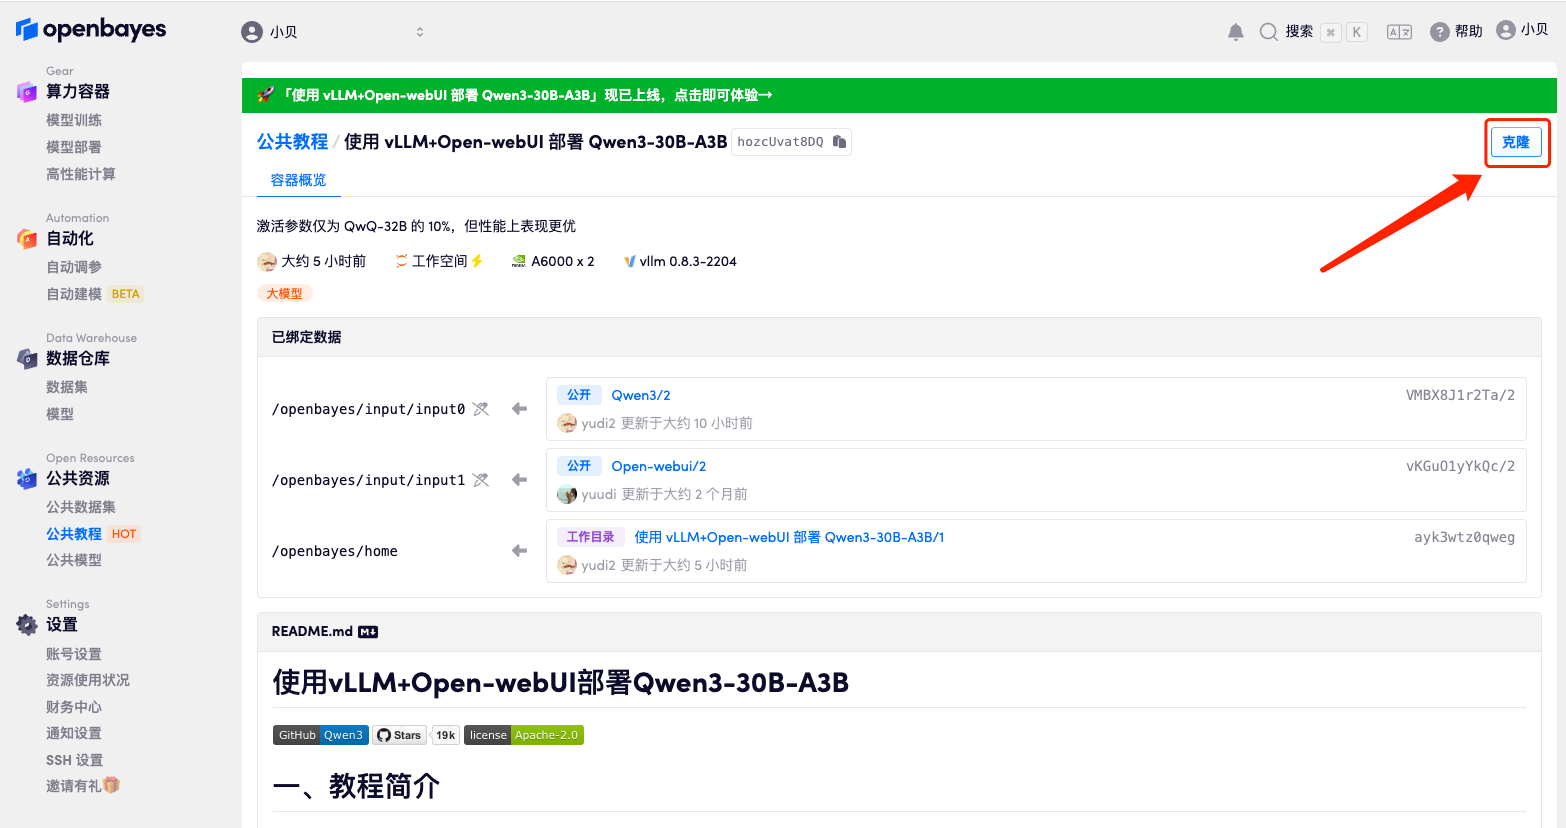Click the left arrow next to /openbayes/input/input0
The image size is (1566, 828).
click(519, 408)
